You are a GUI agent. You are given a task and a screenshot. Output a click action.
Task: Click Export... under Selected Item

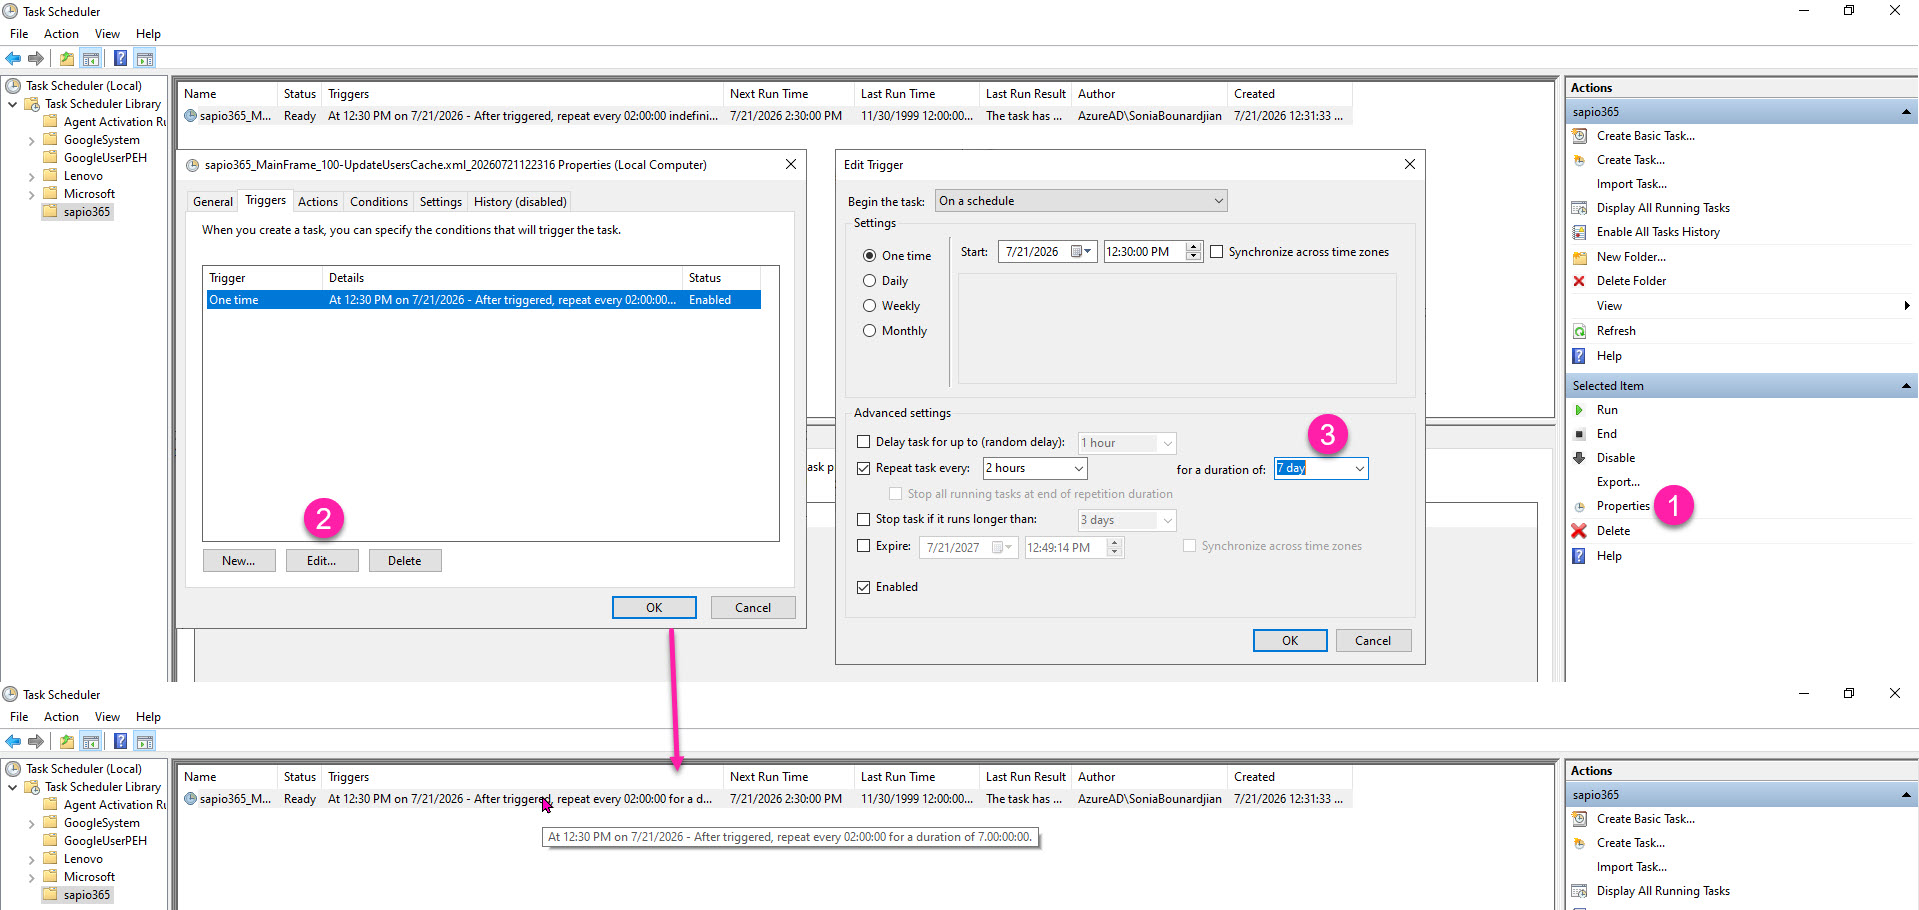1618,482
